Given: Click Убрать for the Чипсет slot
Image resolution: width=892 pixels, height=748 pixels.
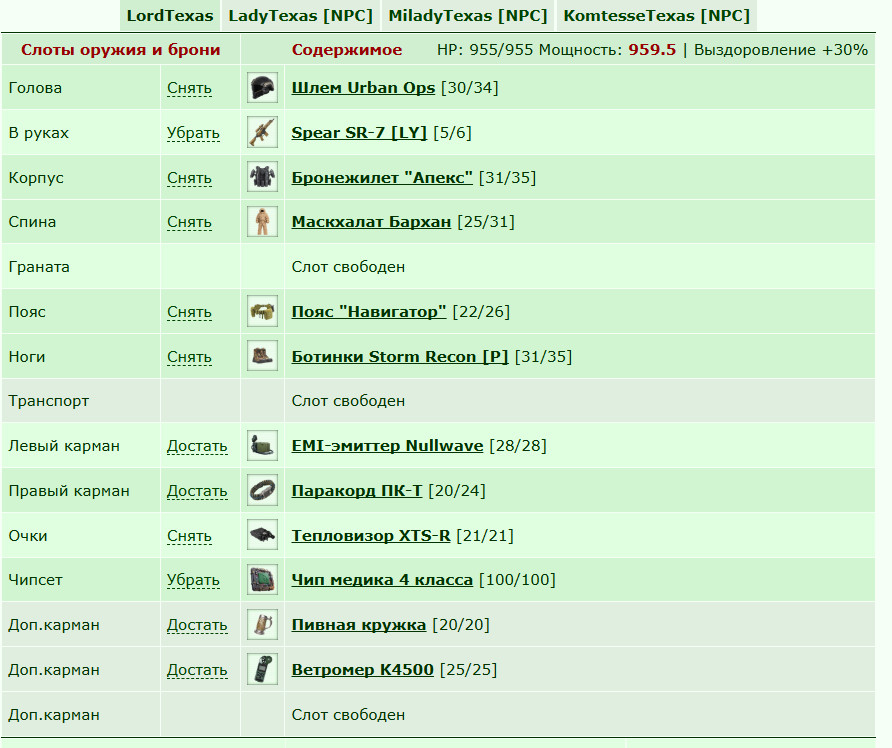Looking at the screenshot, I should click(x=193, y=581).
